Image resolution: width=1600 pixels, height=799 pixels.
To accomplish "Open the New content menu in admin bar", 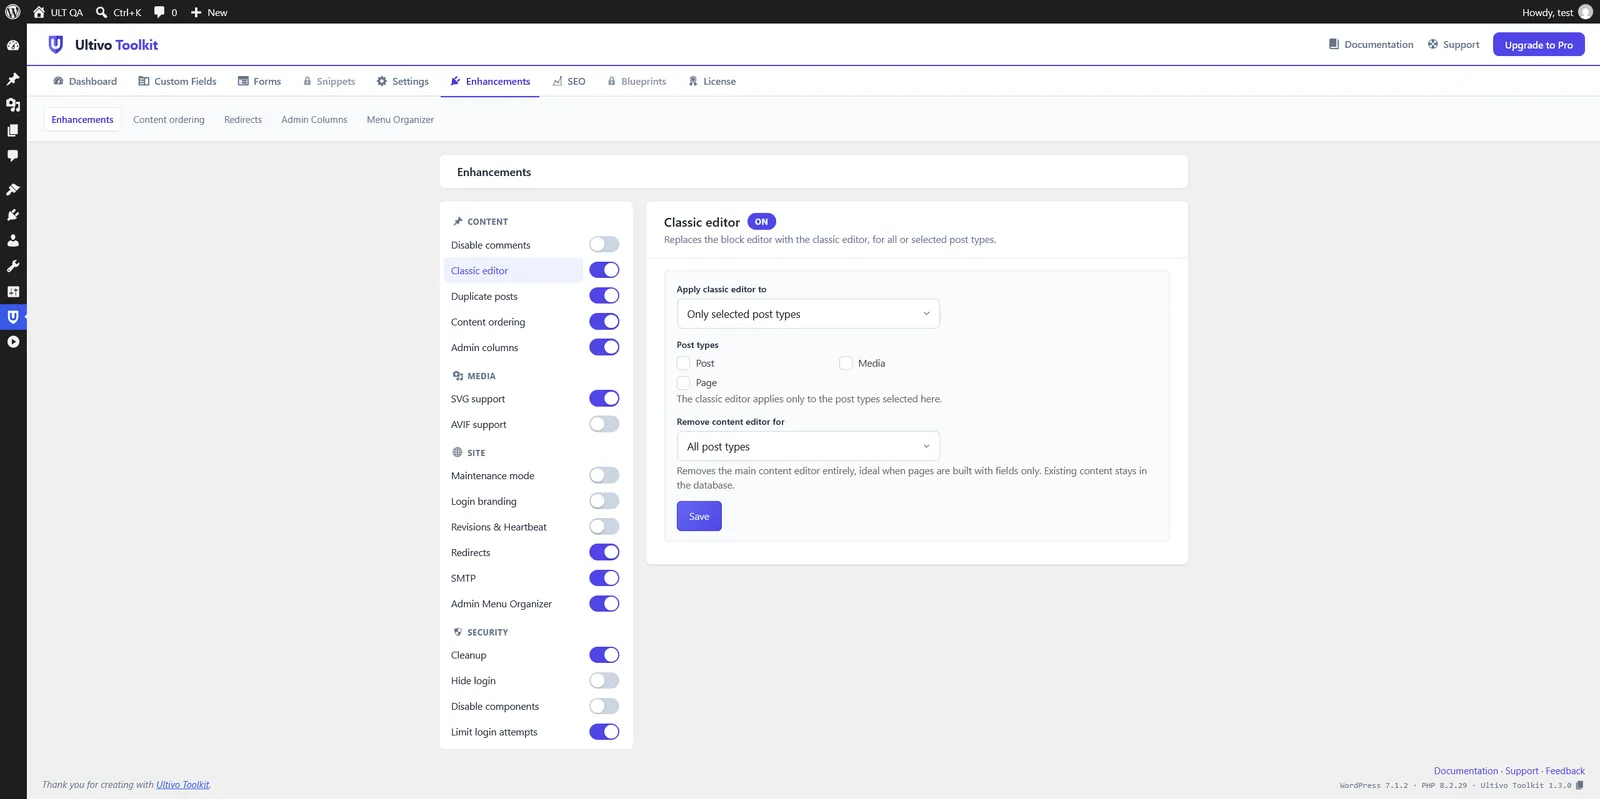I will coord(209,12).
